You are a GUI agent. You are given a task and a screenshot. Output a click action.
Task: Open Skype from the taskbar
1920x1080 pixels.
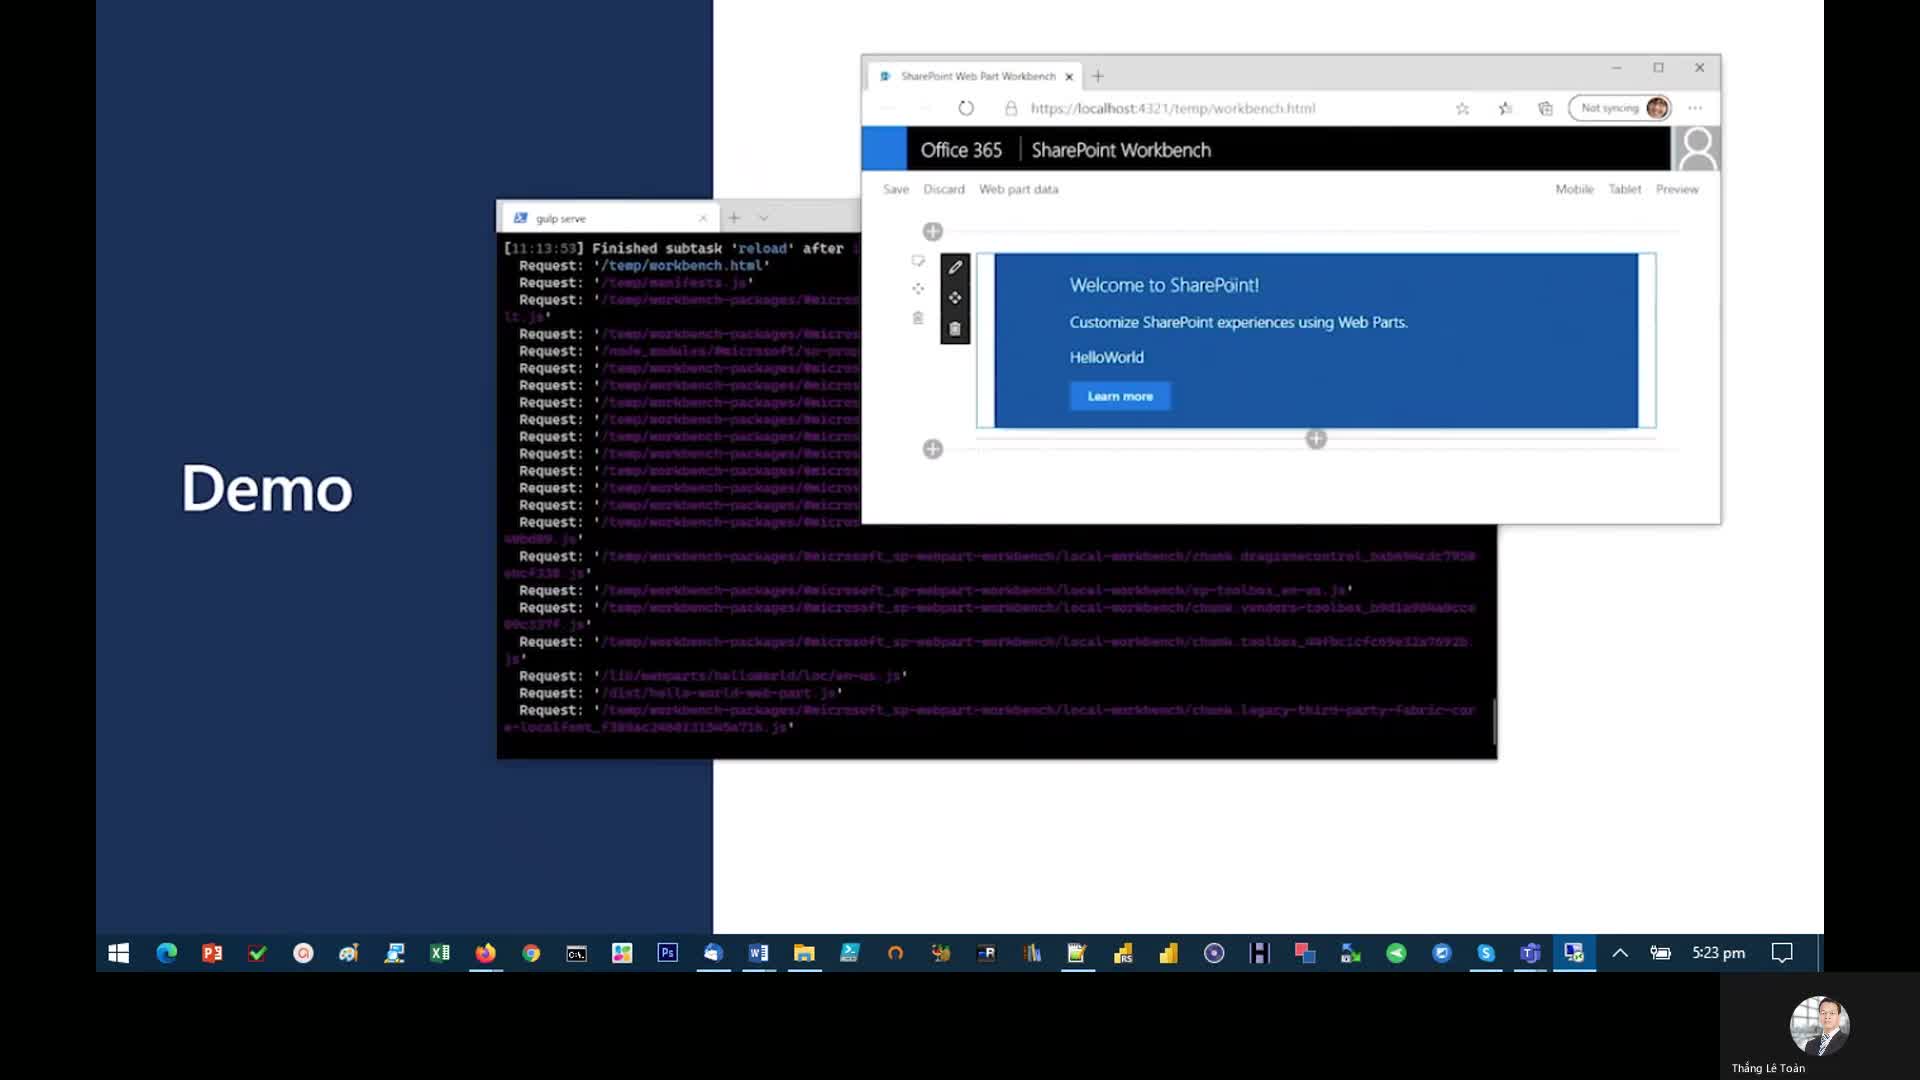click(1486, 953)
